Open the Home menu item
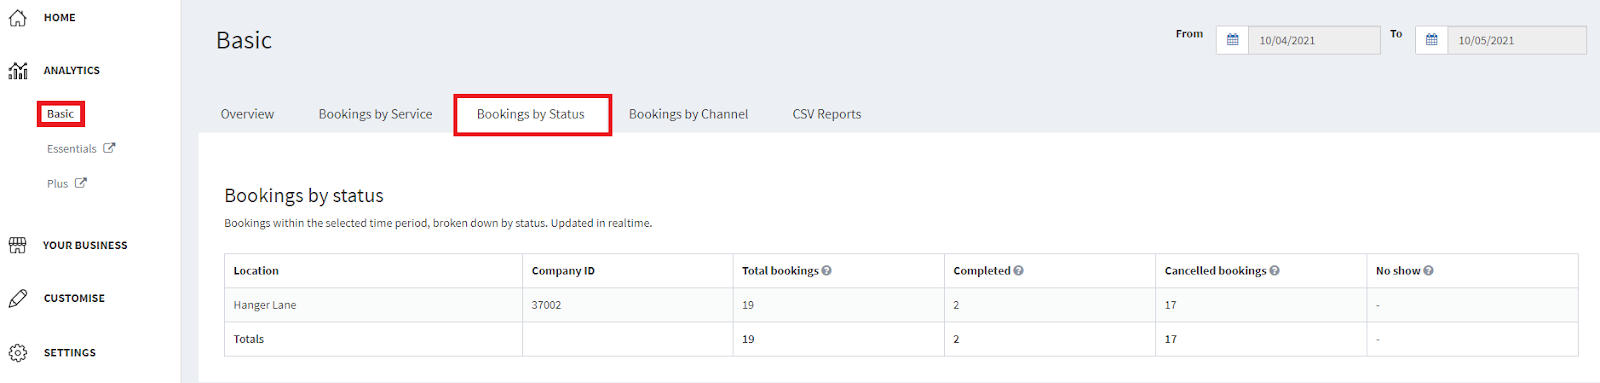 coord(60,18)
